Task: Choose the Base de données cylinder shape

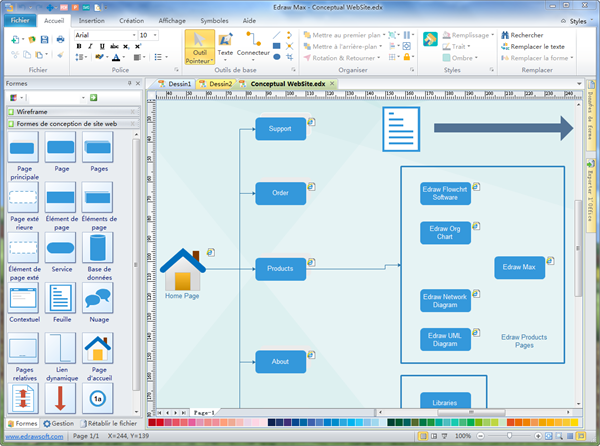Action: tap(98, 247)
